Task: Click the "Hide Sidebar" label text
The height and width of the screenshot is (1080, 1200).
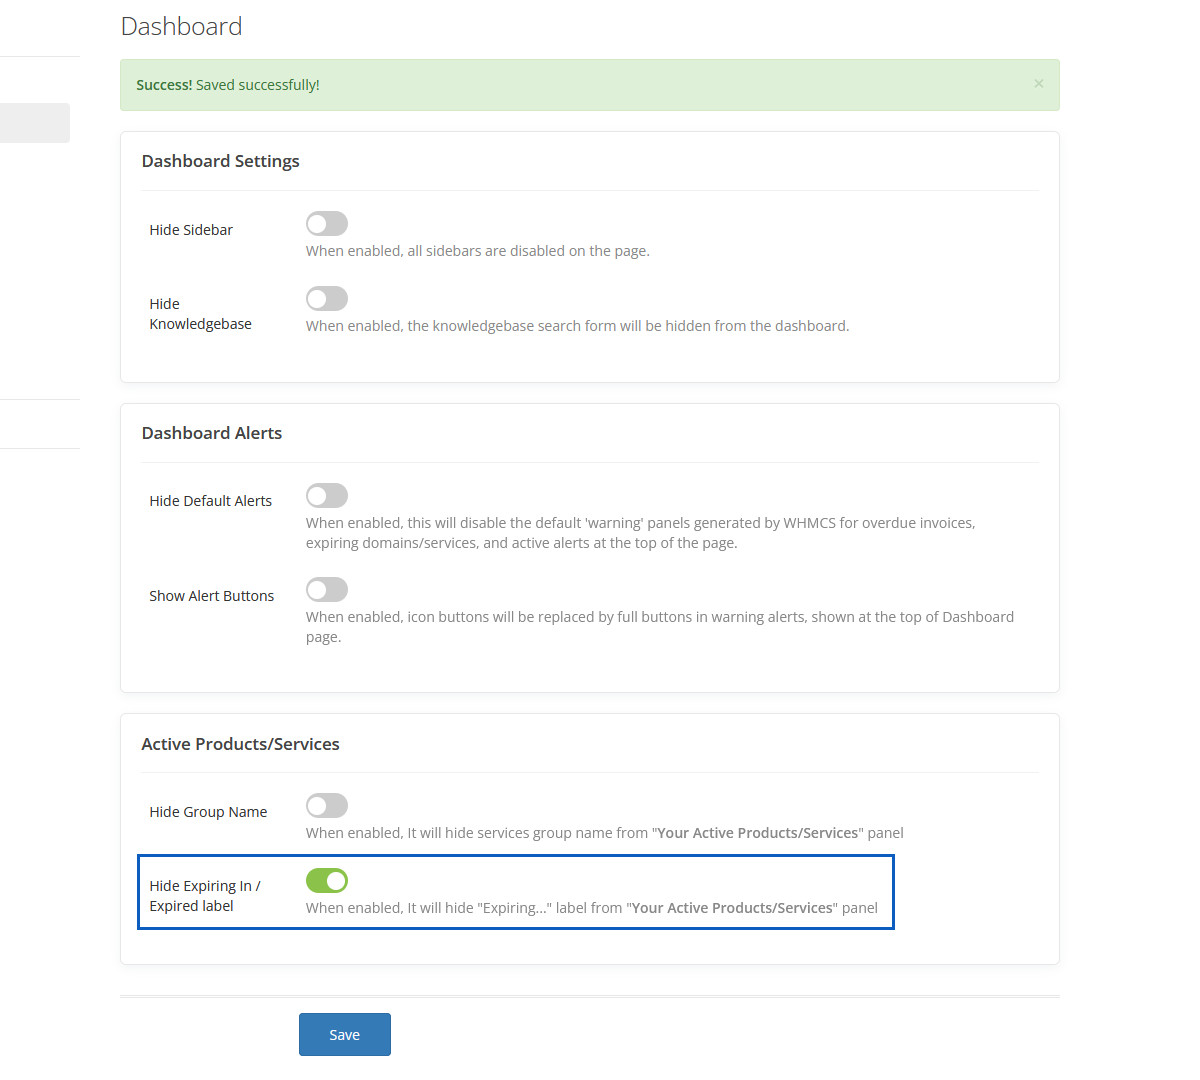Action: [x=191, y=230]
